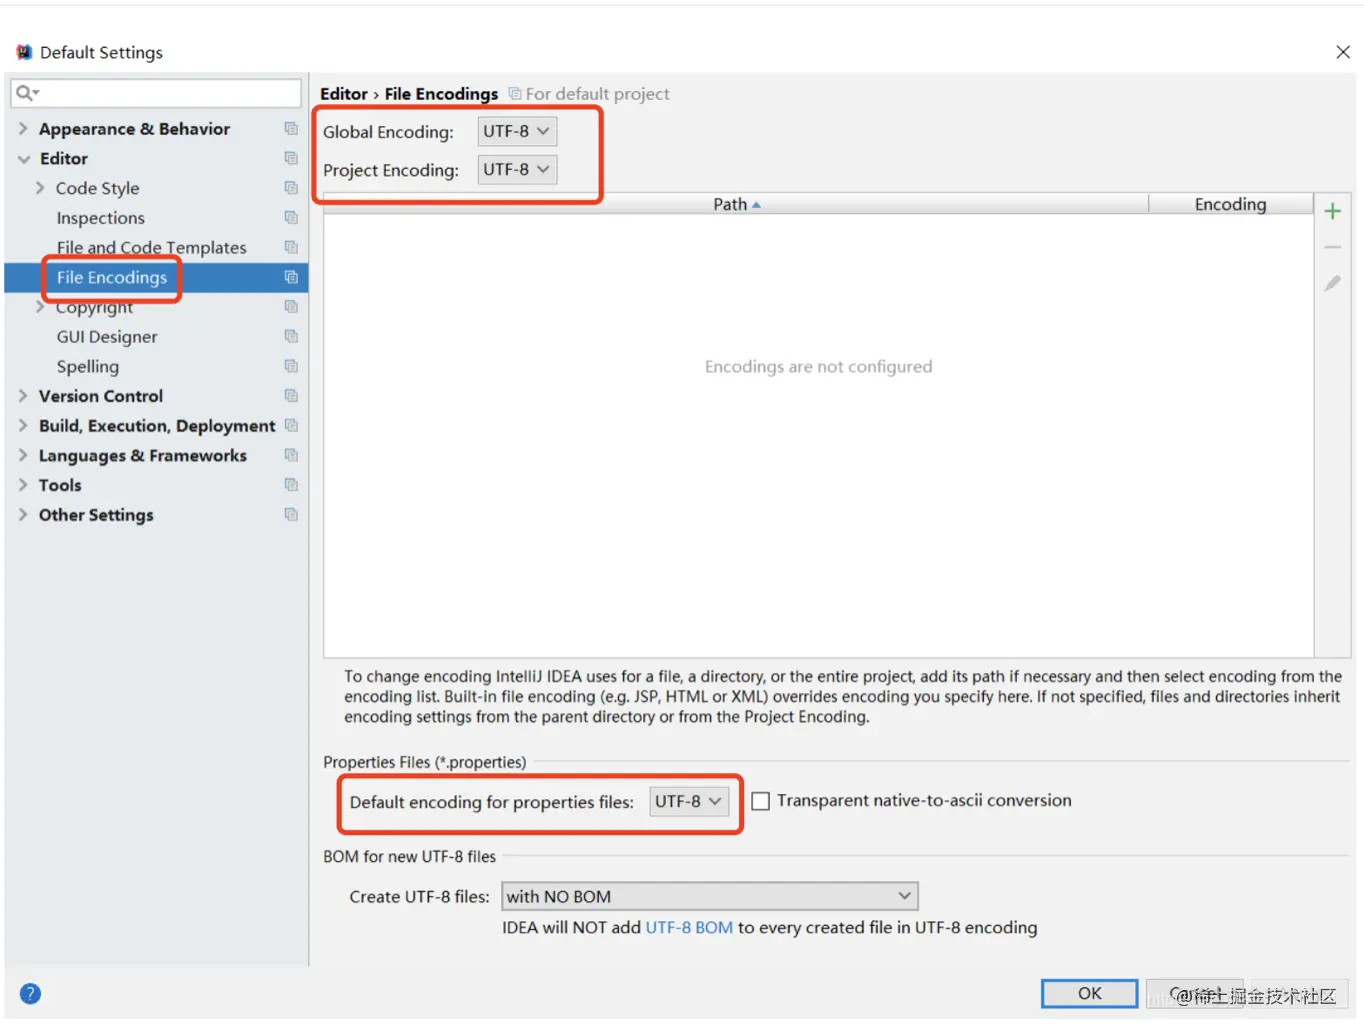Image resolution: width=1364 pixels, height=1034 pixels.
Task: Close the Default Settings dialog
Action: 1343,52
